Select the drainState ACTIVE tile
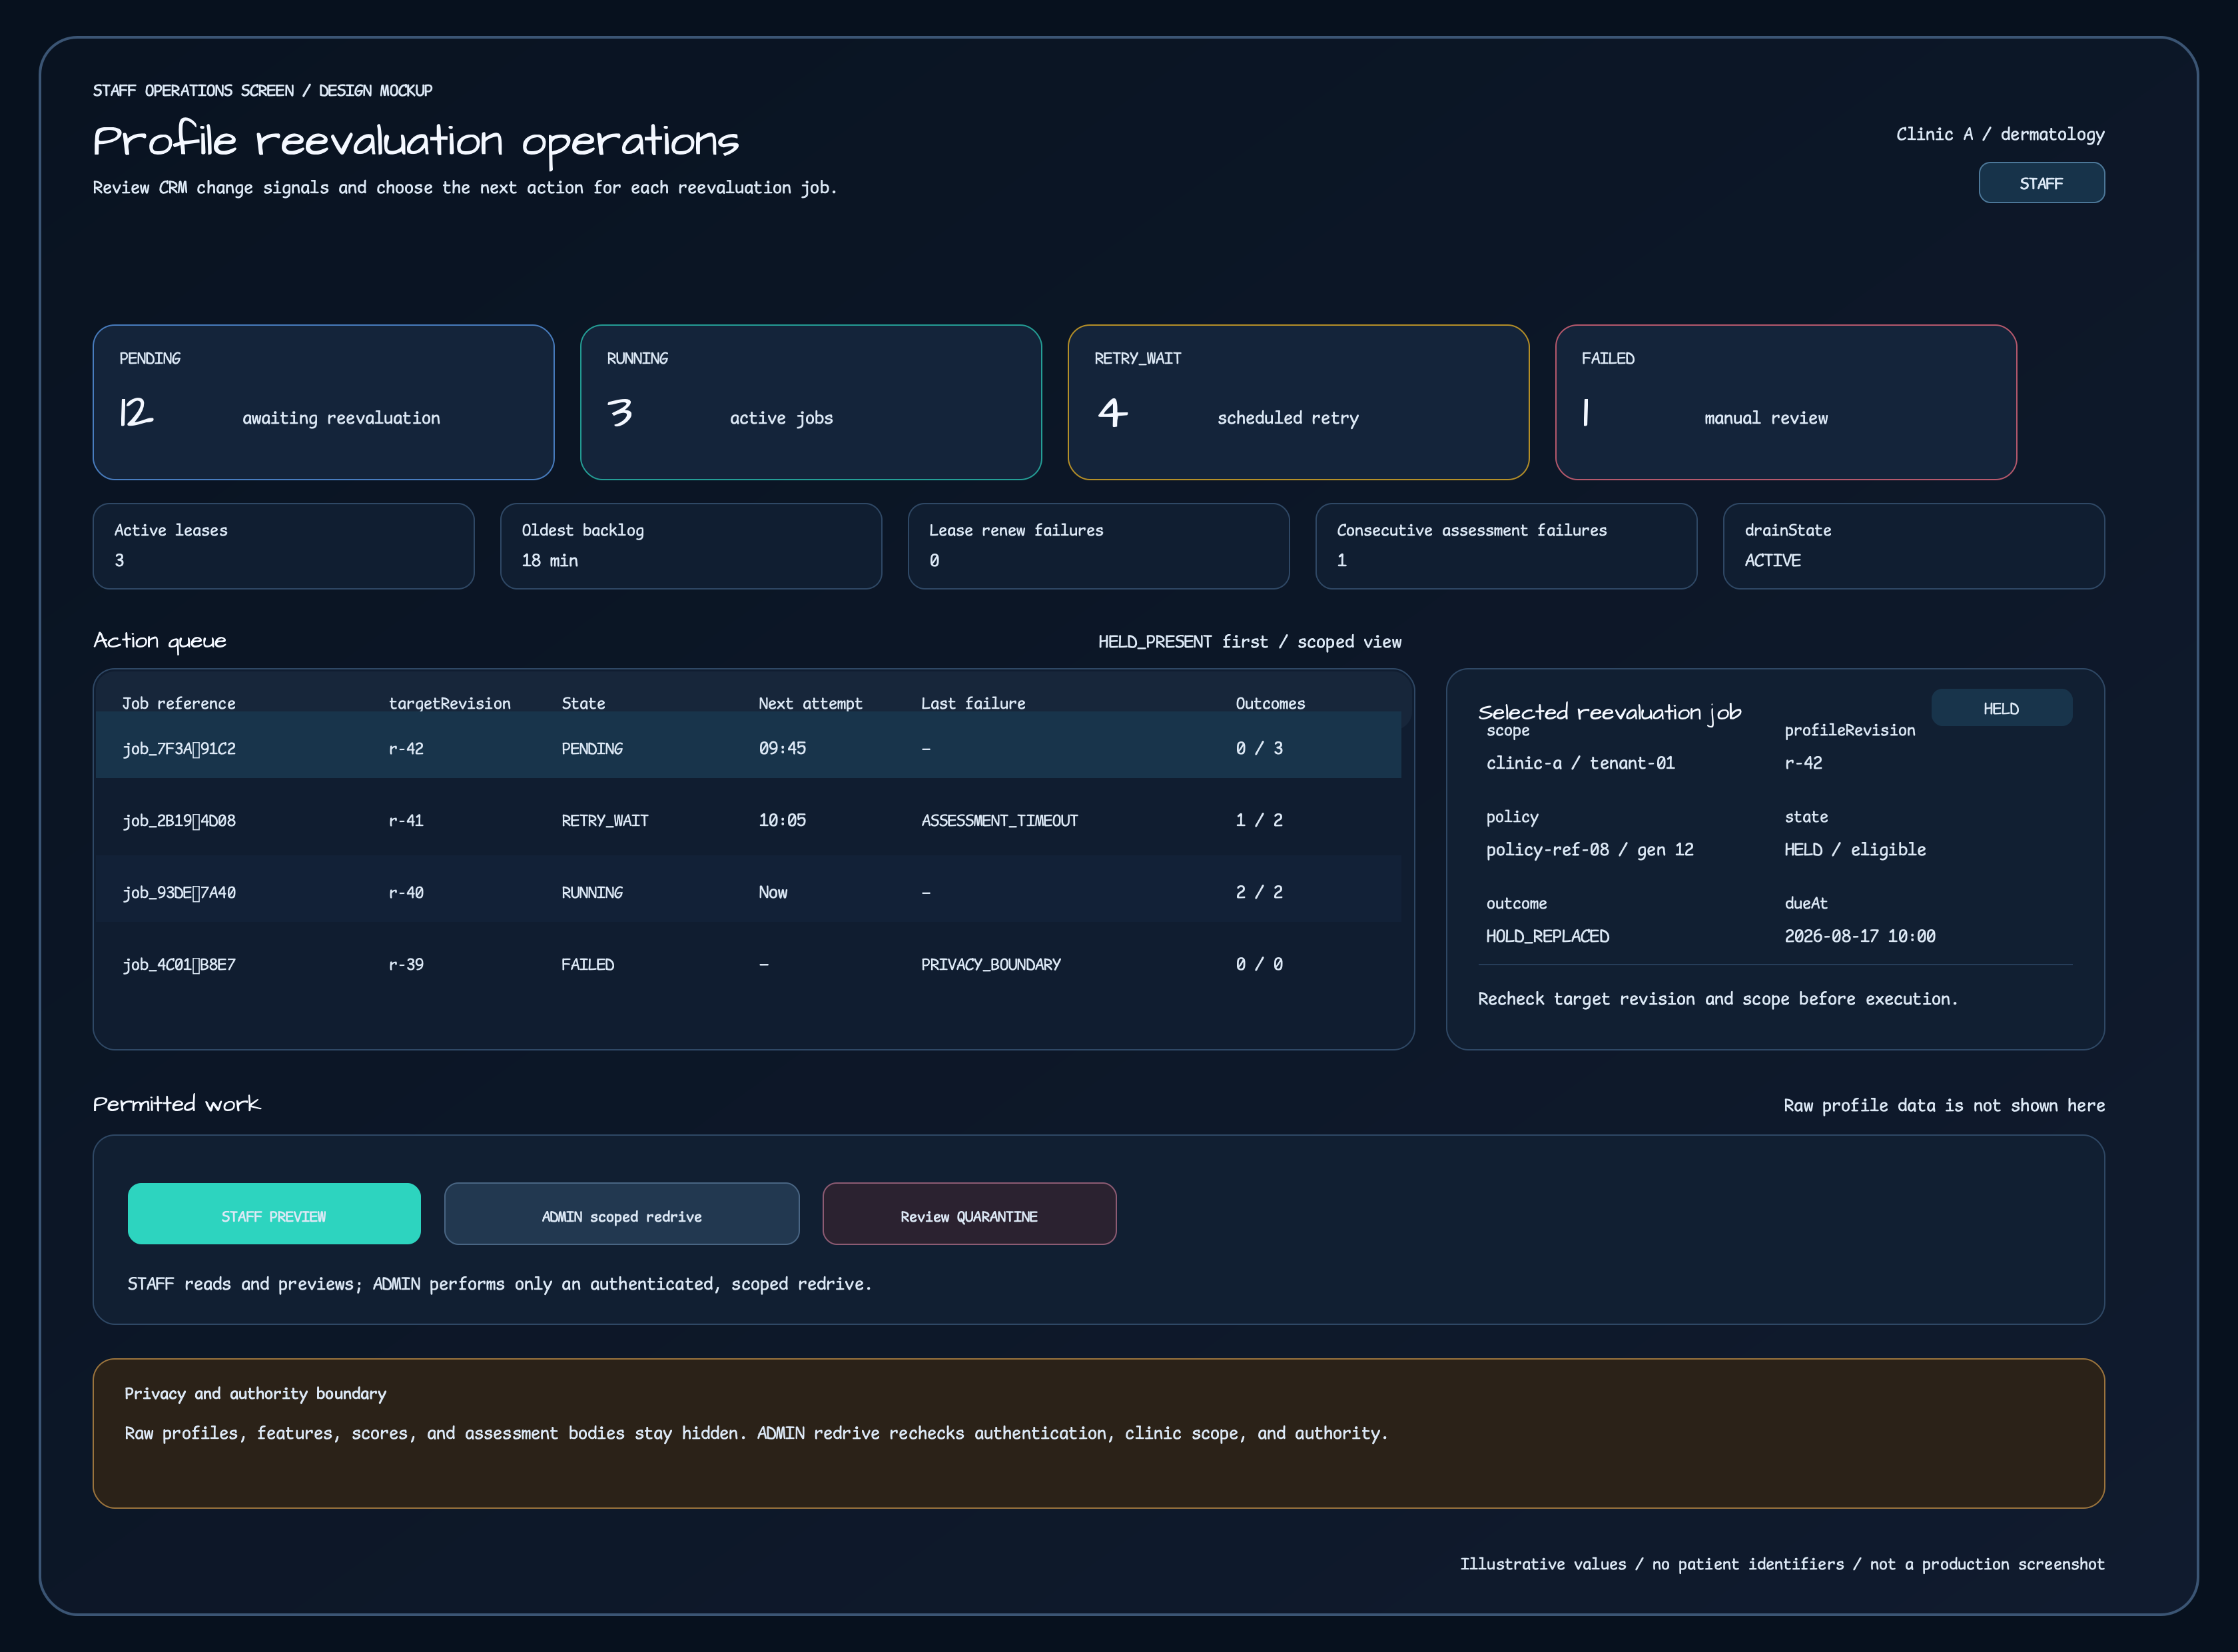2238x1652 pixels. click(1914, 546)
